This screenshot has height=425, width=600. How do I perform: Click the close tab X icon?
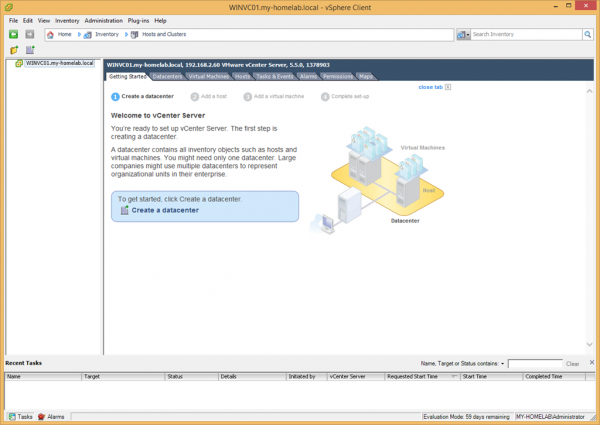coord(448,87)
